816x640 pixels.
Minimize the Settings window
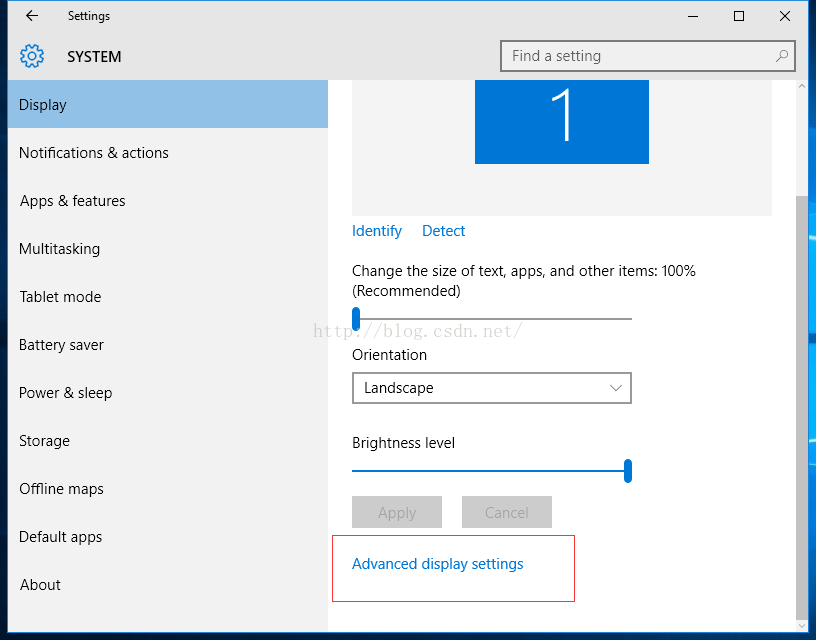pyautogui.click(x=693, y=16)
